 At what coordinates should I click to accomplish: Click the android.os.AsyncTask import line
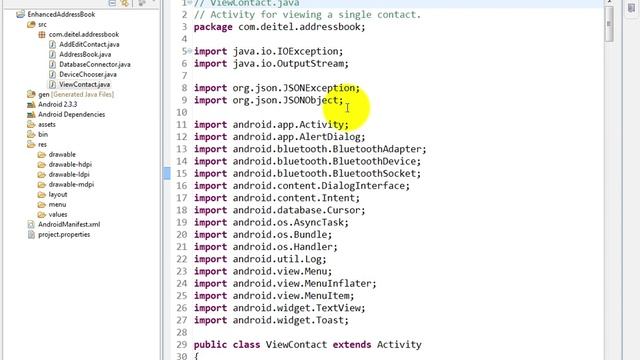(x=271, y=223)
